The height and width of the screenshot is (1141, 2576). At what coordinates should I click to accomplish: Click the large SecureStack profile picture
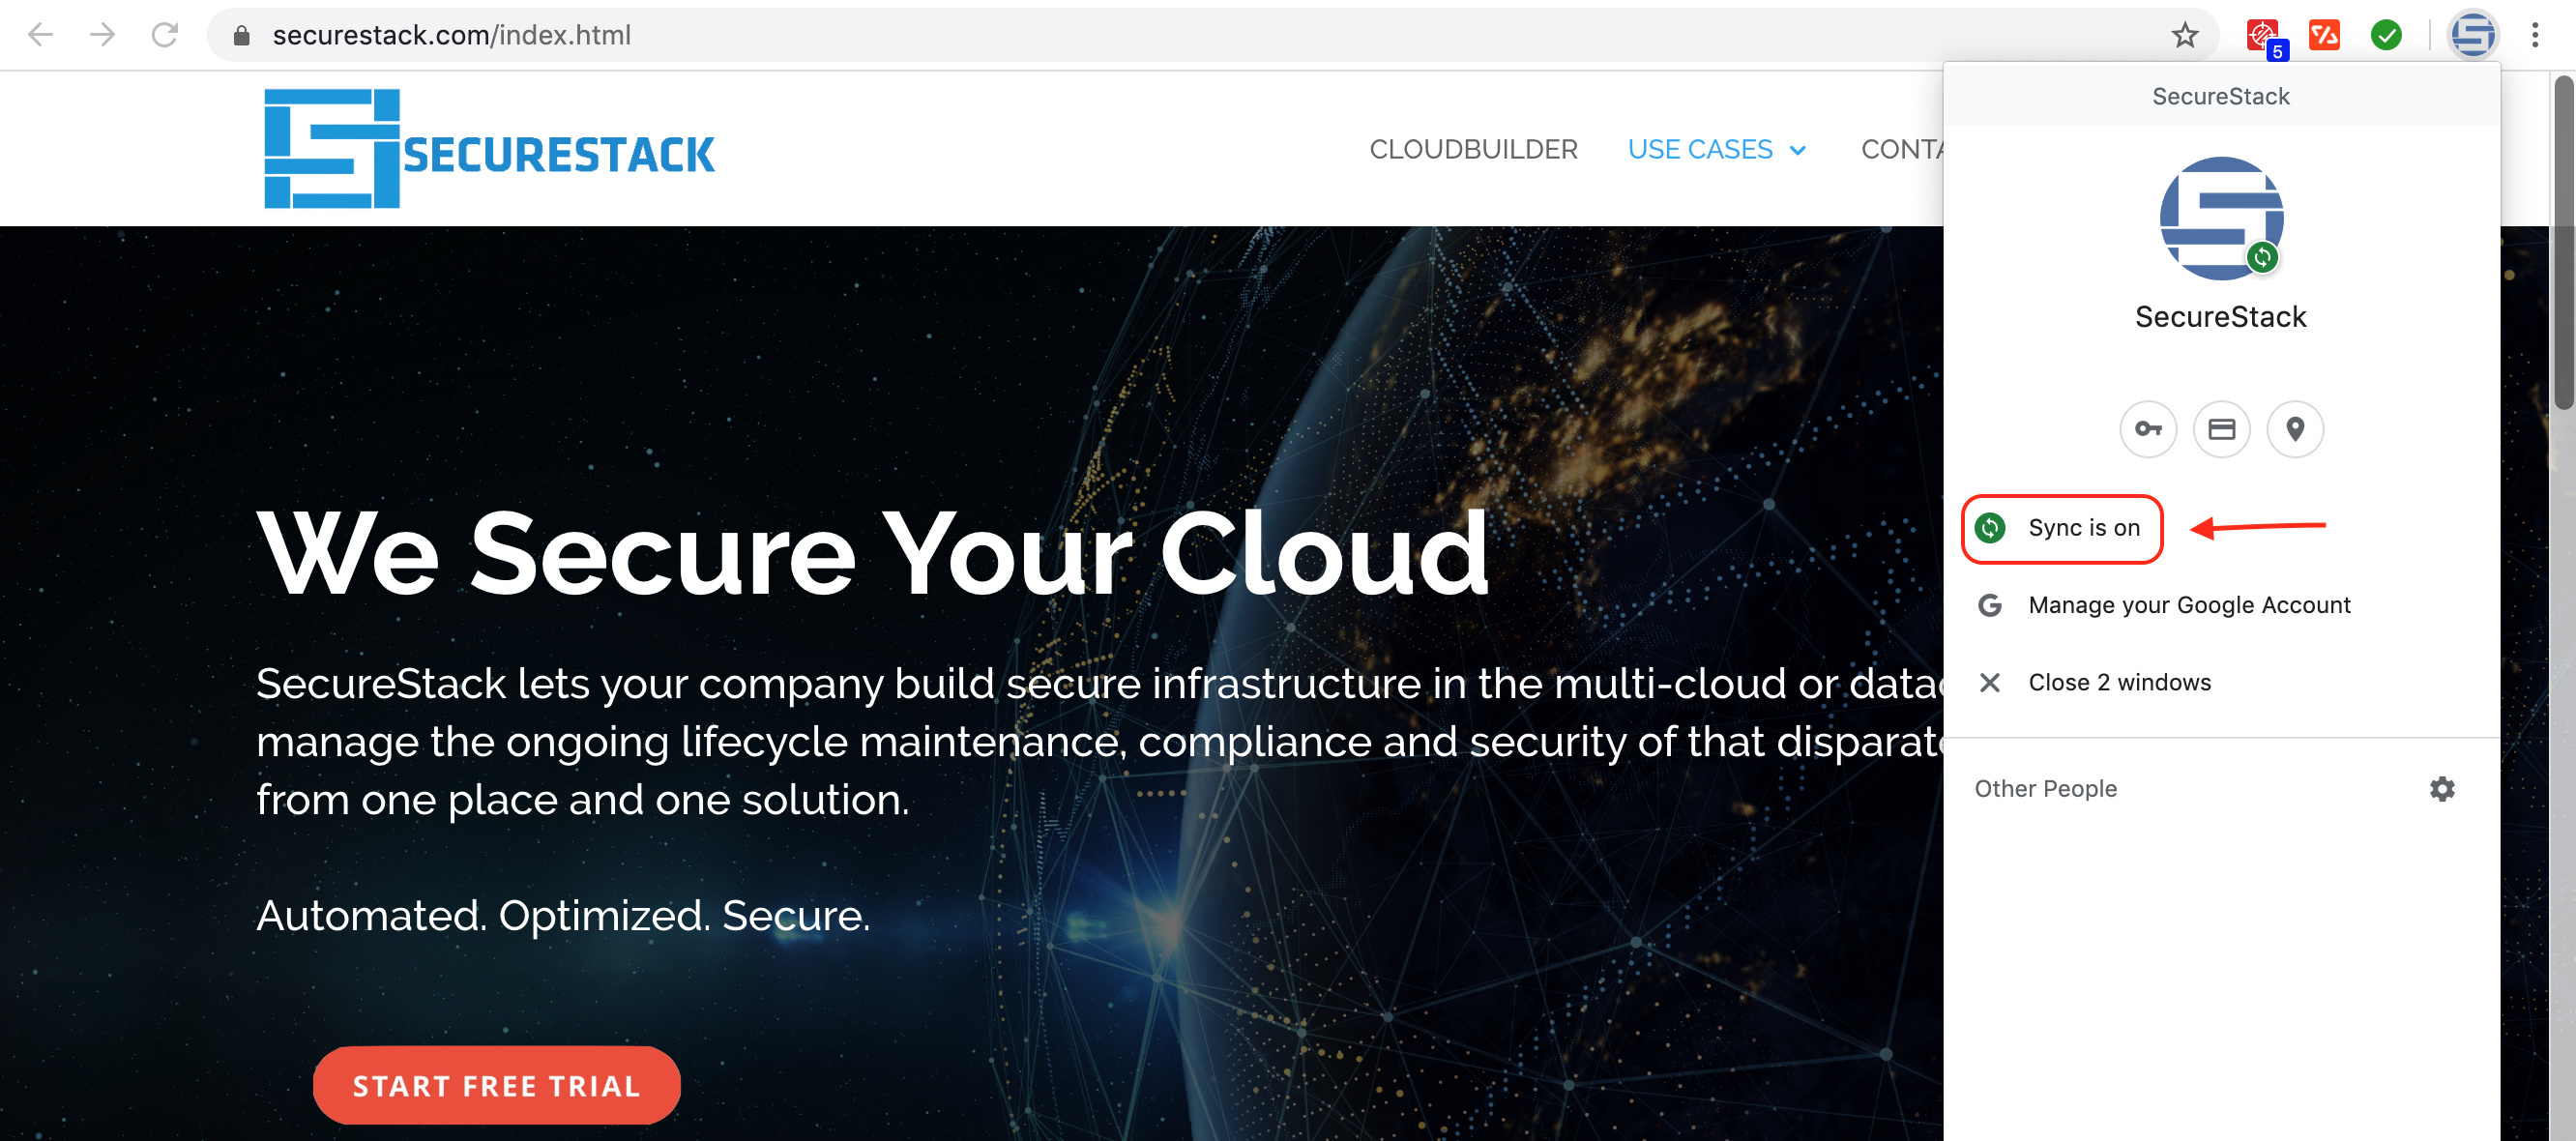[x=2221, y=218]
